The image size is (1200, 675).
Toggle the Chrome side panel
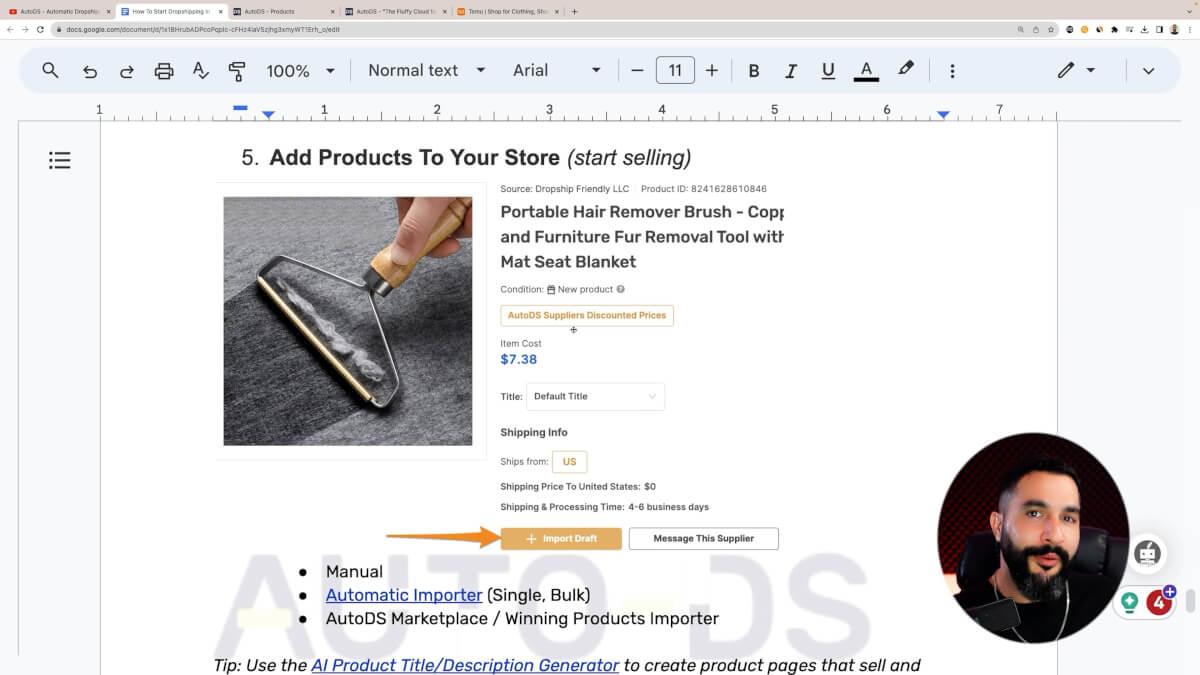click(1159, 30)
